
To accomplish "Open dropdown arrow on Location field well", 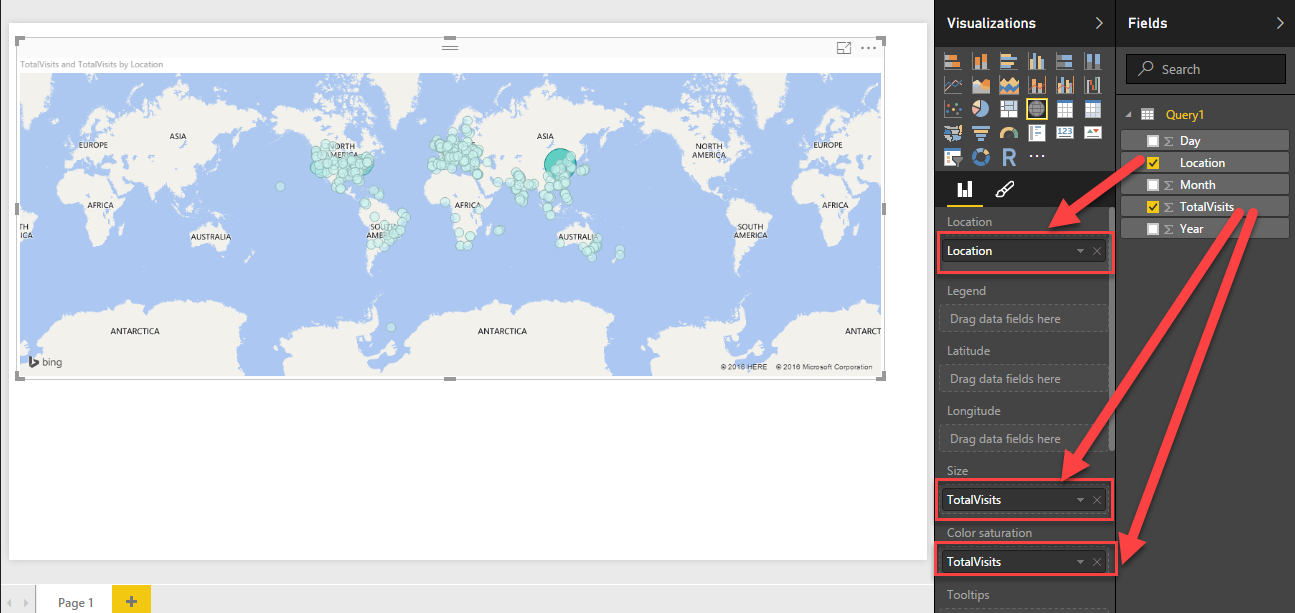I will tap(1080, 251).
